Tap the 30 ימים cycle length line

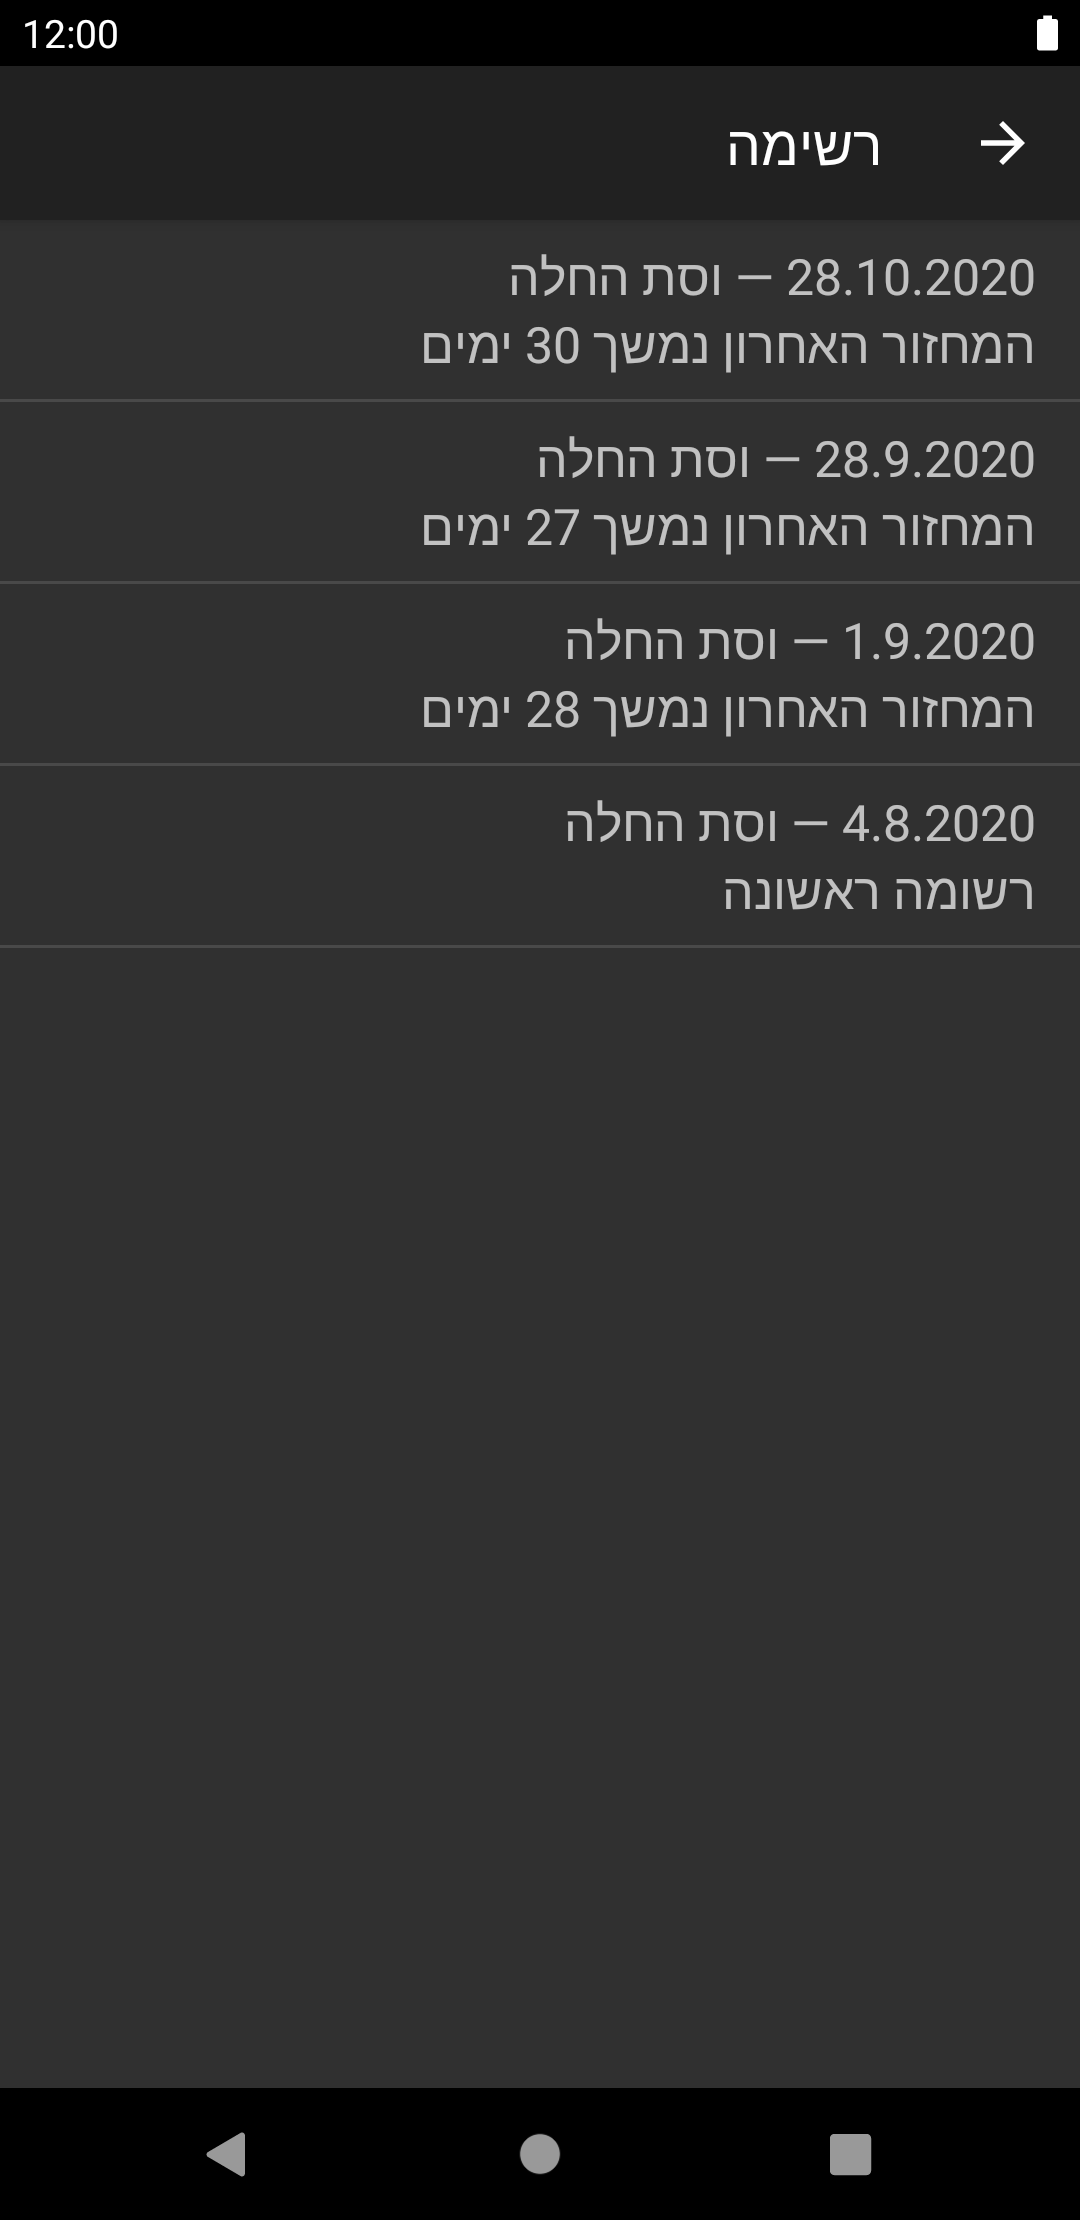point(727,346)
